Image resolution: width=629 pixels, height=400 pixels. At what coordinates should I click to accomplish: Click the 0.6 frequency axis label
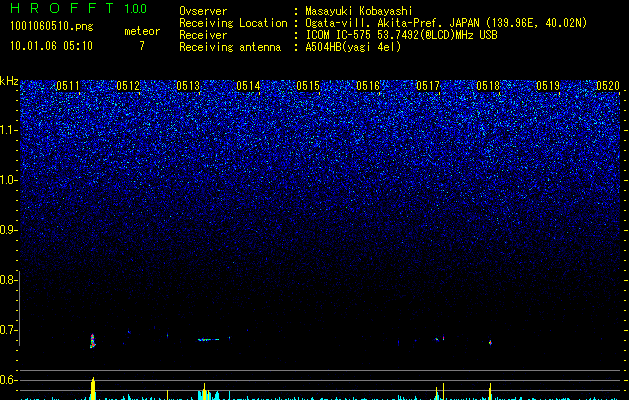[x=8, y=380]
